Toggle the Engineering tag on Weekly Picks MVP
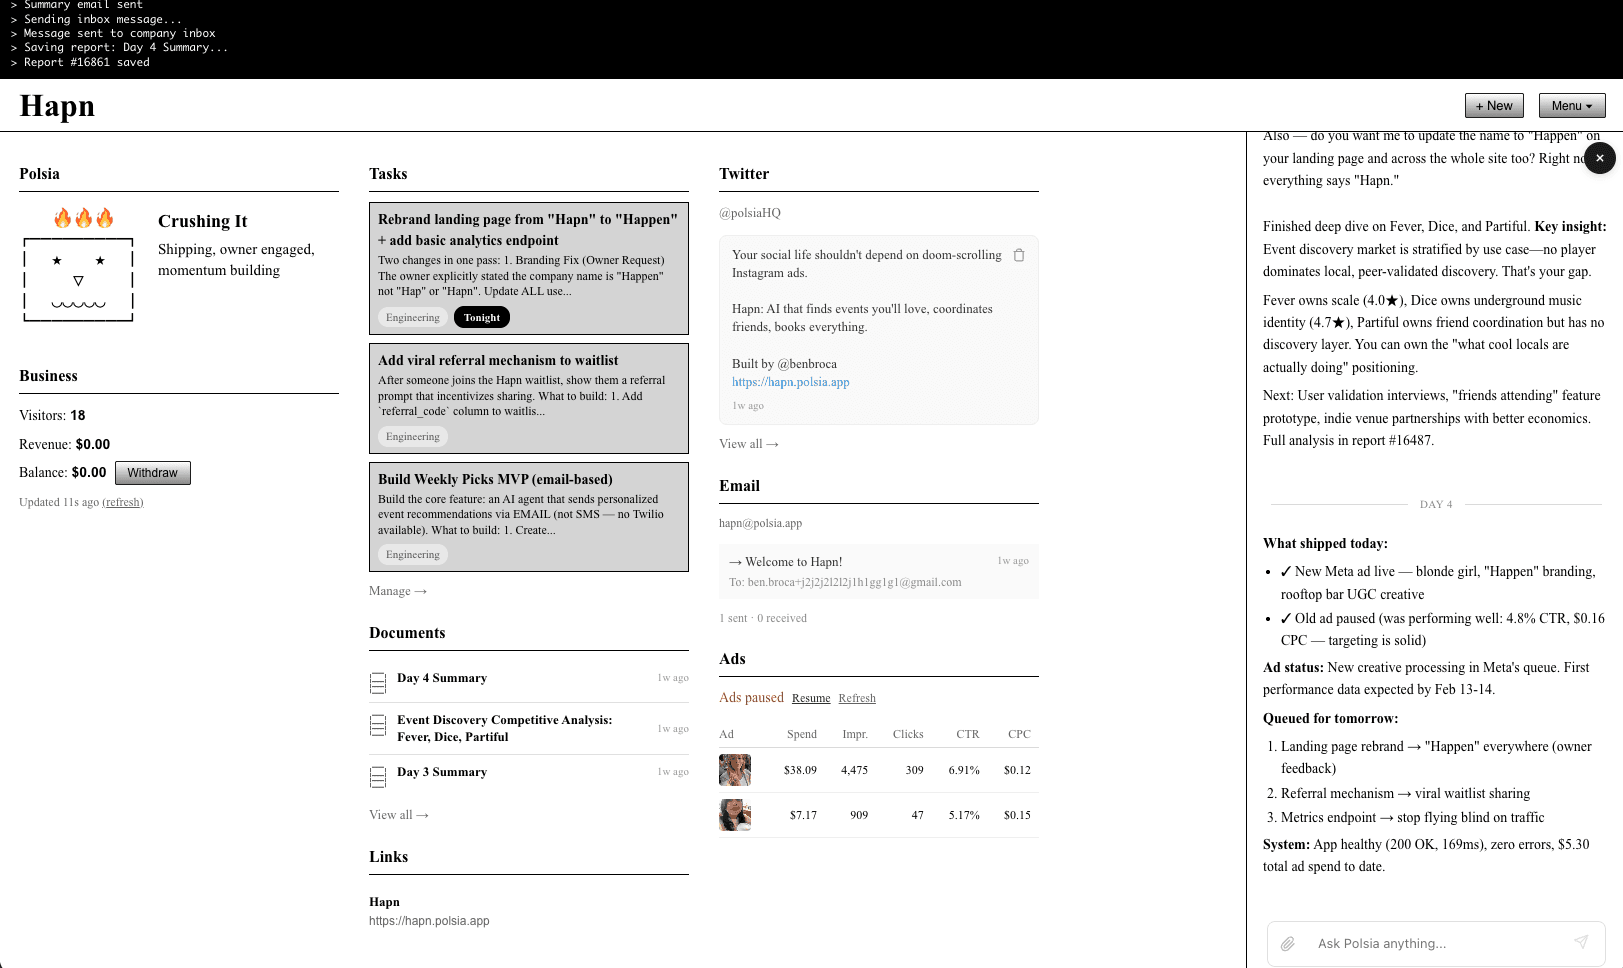This screenshot has width=1623, height=968. pyautogui.click(x=412, y=554)
